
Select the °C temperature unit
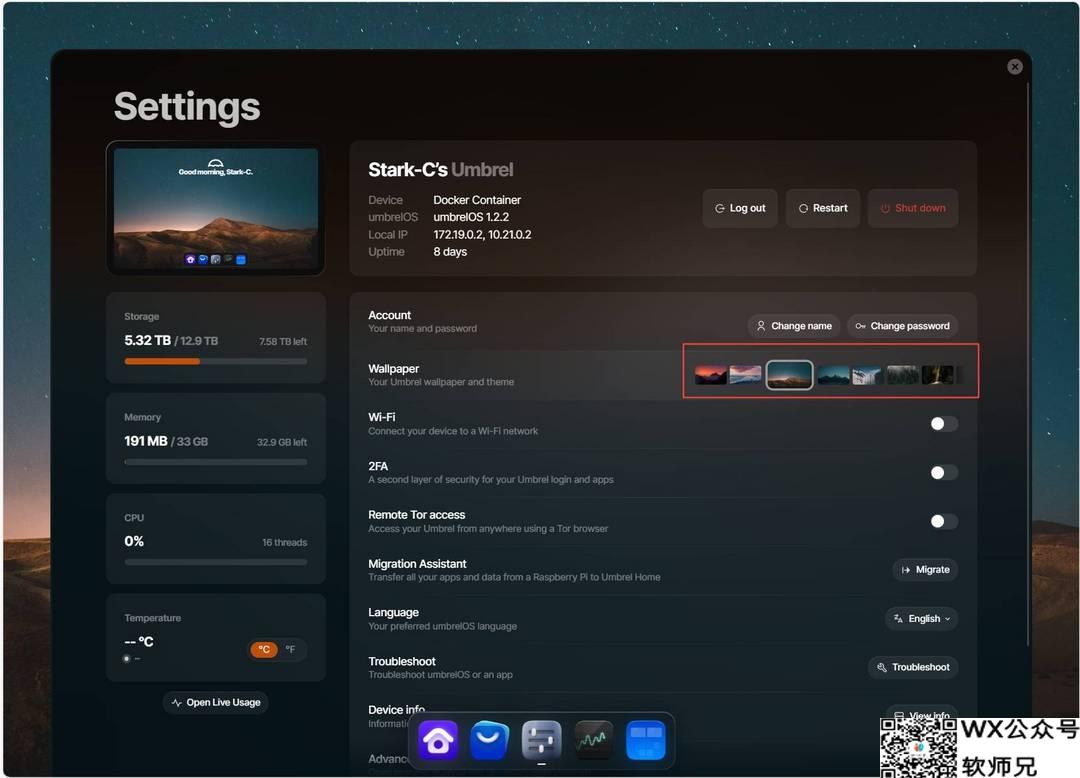[264, 649]
